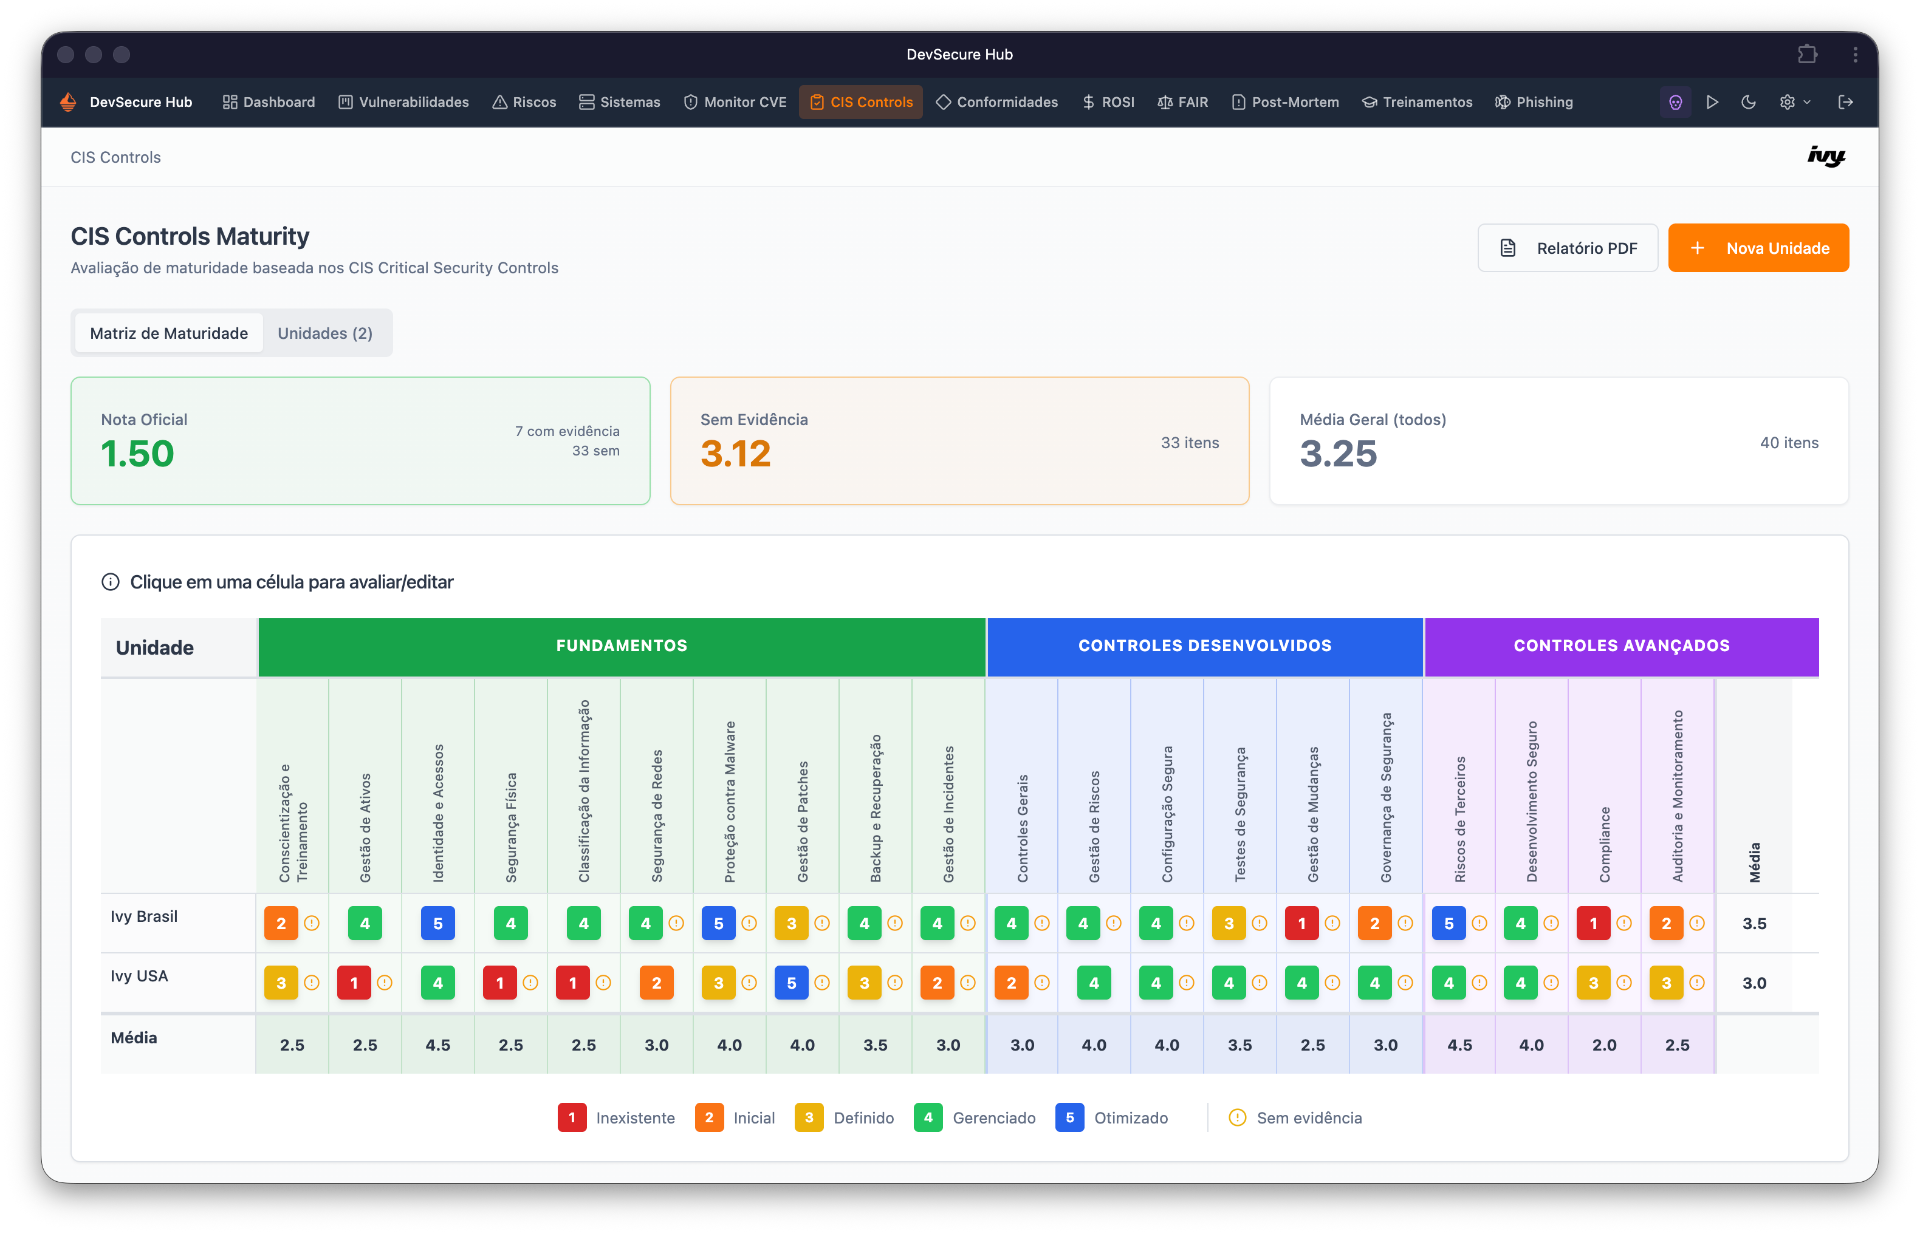Click the Ivy USA row label
Viewport: 1920px width, 1234px height.
(139, 976)
